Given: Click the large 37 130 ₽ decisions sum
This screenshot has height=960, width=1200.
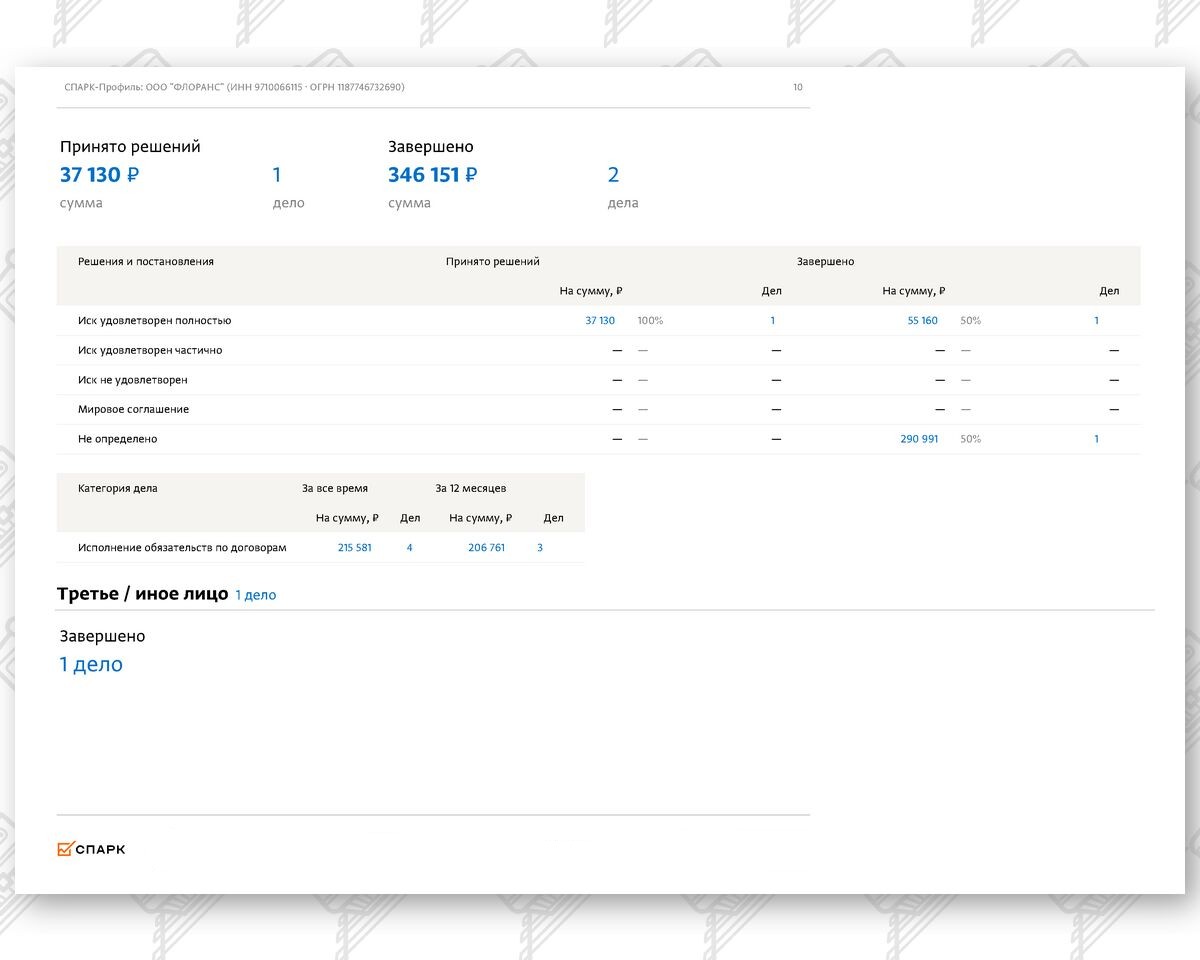Looking at the screenshot, I should point(99,175).
